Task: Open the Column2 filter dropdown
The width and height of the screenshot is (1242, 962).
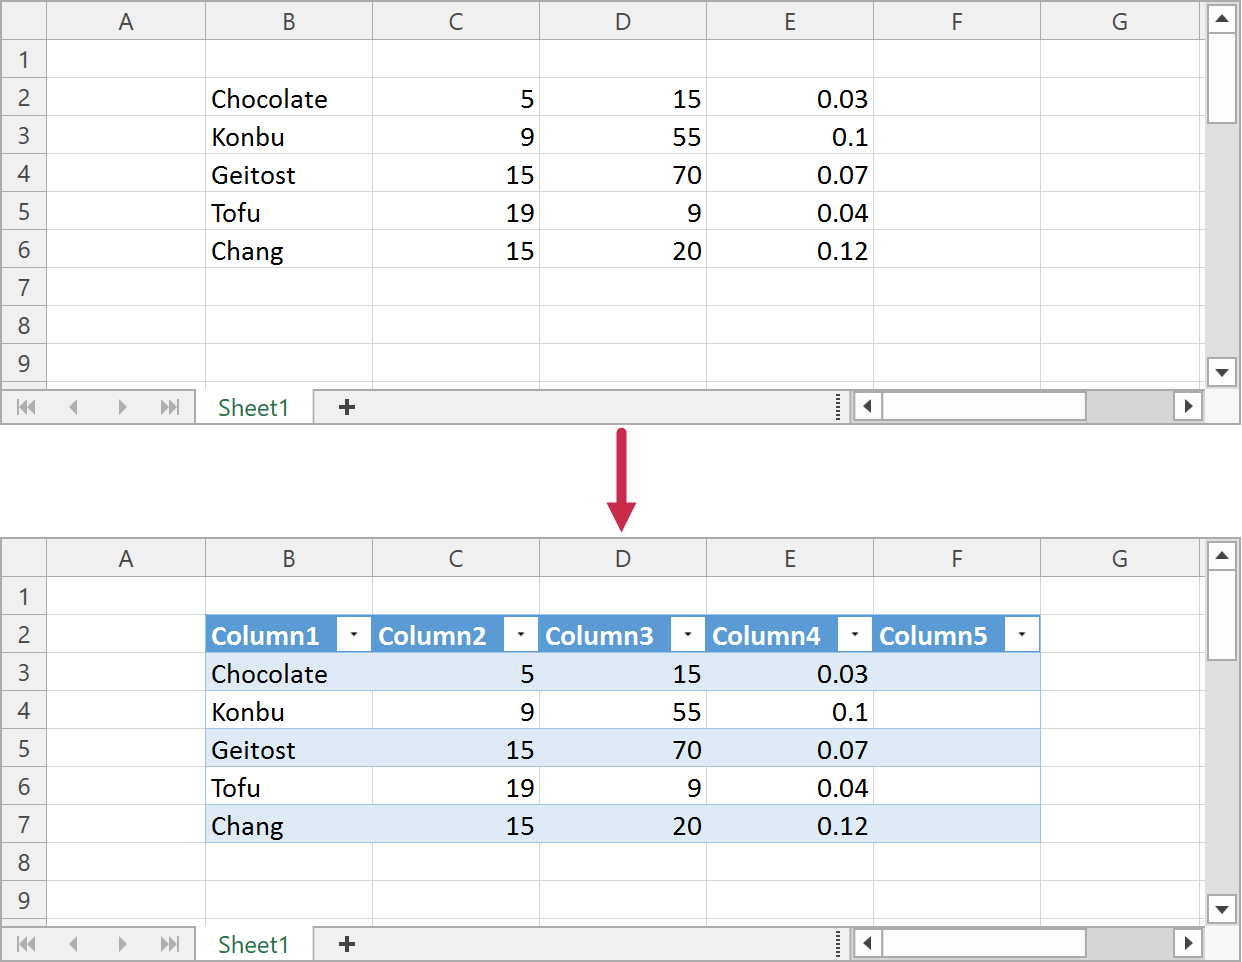Action: click(521, 635)
